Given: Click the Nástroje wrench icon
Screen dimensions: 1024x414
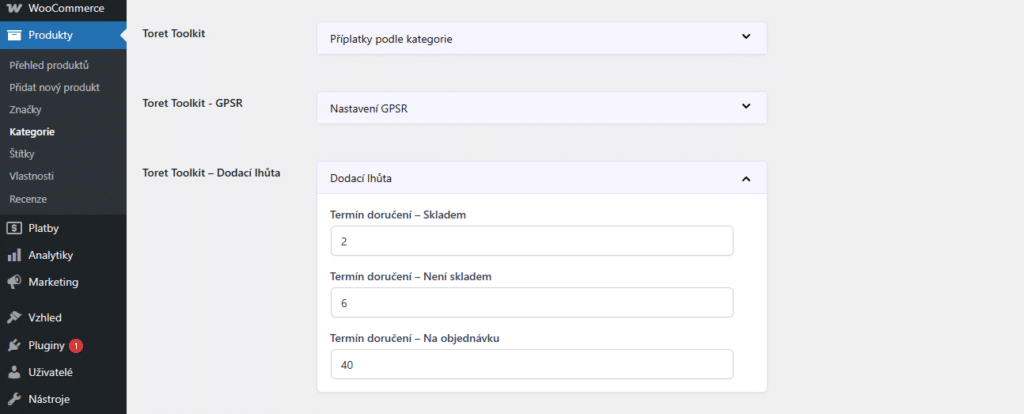Looking at the screenshot, I should coord(14,399).
